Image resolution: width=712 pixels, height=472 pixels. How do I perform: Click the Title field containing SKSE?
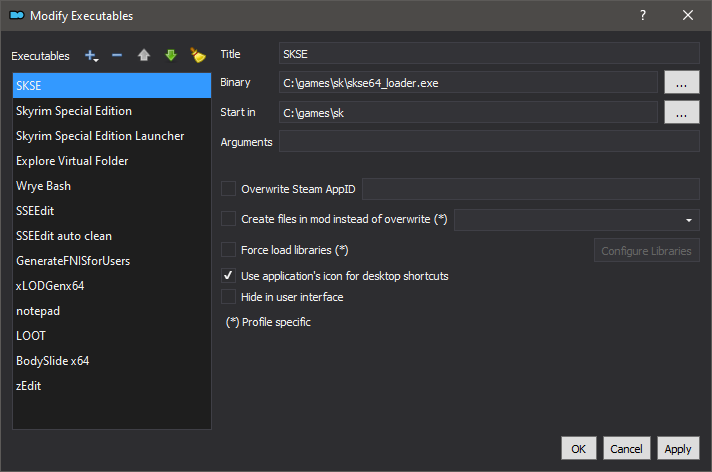point(489,53)
